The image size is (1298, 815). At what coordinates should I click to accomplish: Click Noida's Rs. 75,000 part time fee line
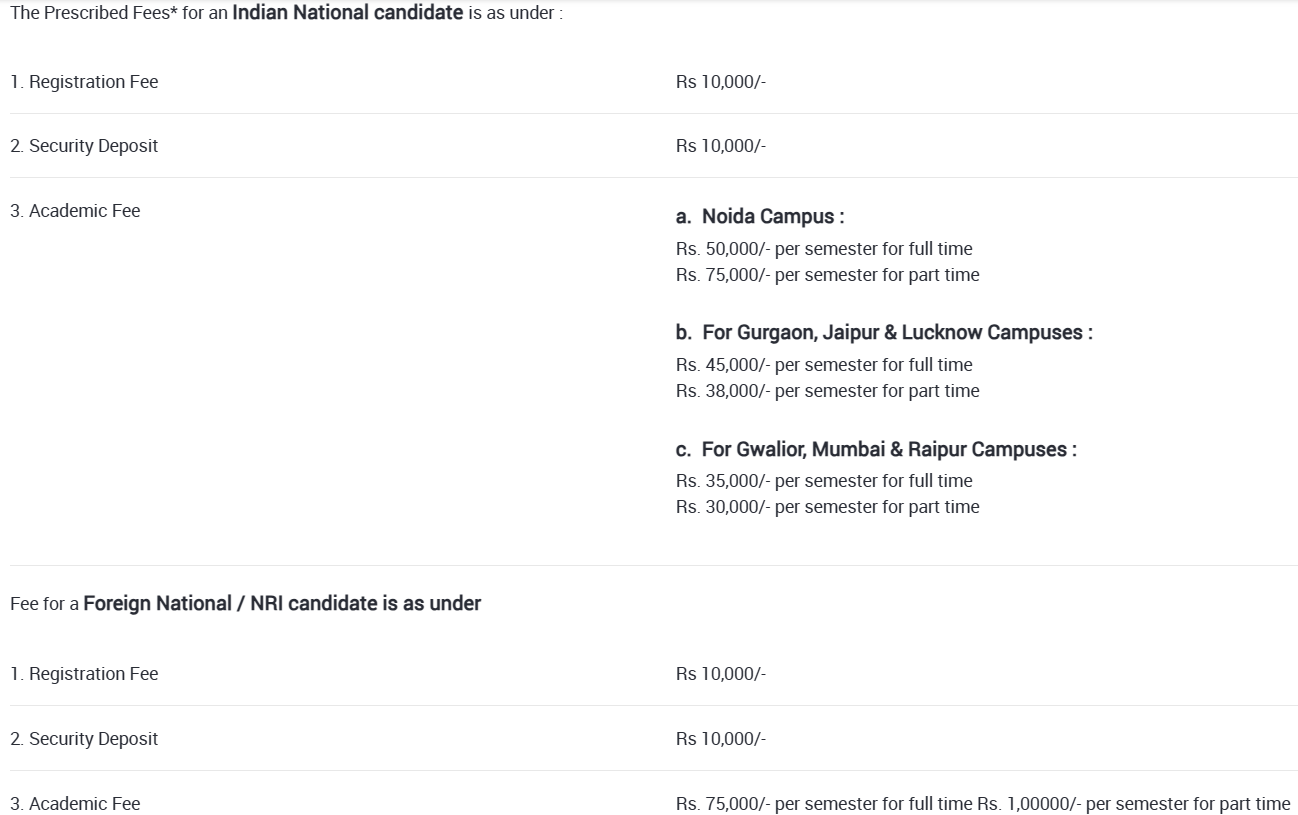point(827,275)
